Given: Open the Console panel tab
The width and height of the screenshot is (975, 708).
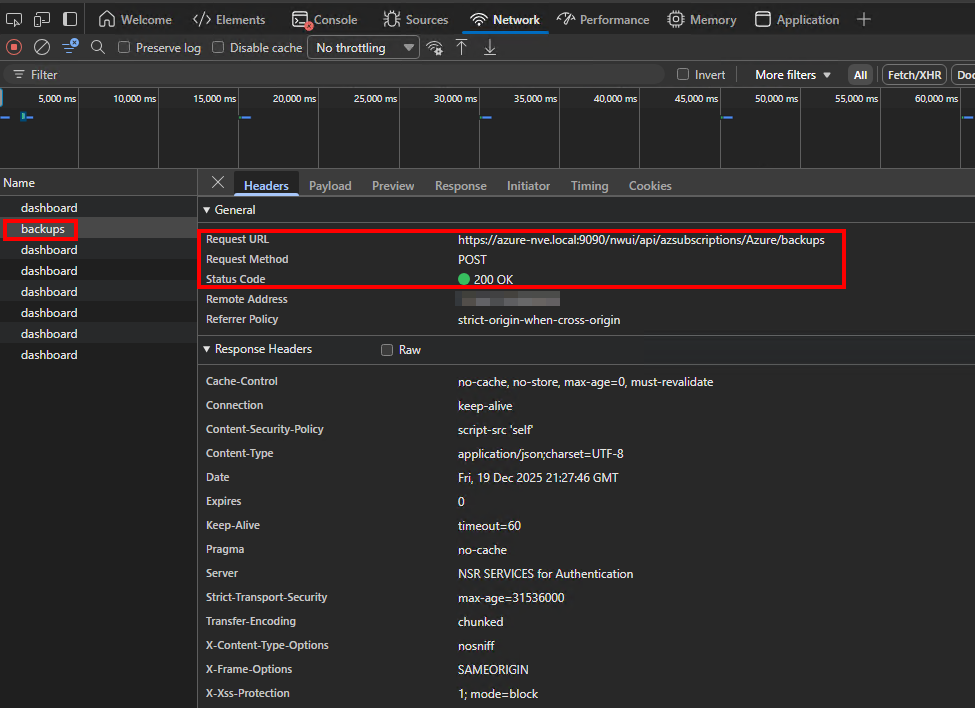Looking at the screenshot, I should (x=325, y=19).
